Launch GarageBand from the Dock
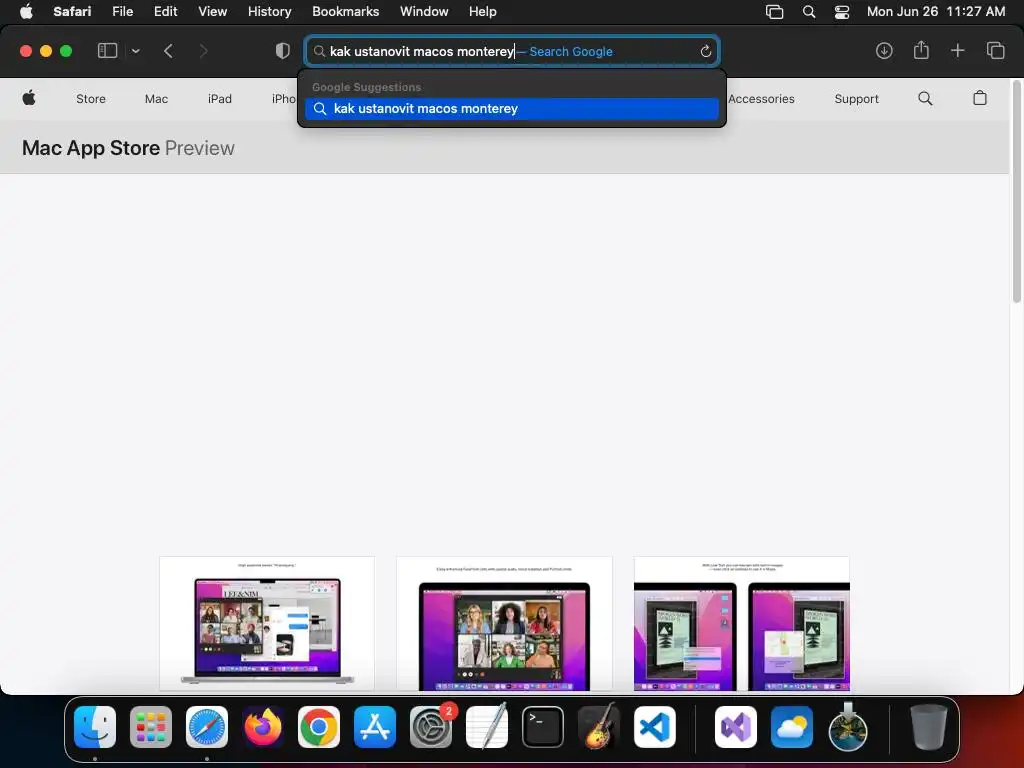The image size is (1024, 768). click(599, 727)
